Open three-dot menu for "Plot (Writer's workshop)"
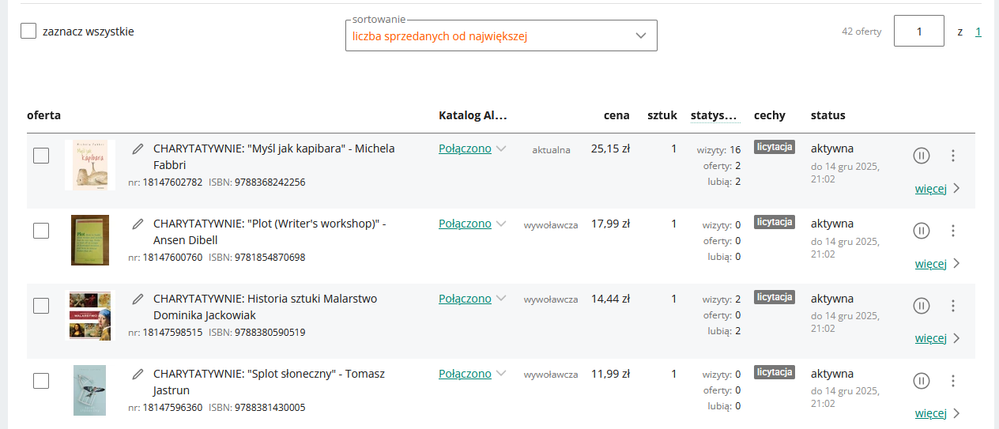This screenshot has width=999, height=429. pyautogui.click(x=953, y=231)
